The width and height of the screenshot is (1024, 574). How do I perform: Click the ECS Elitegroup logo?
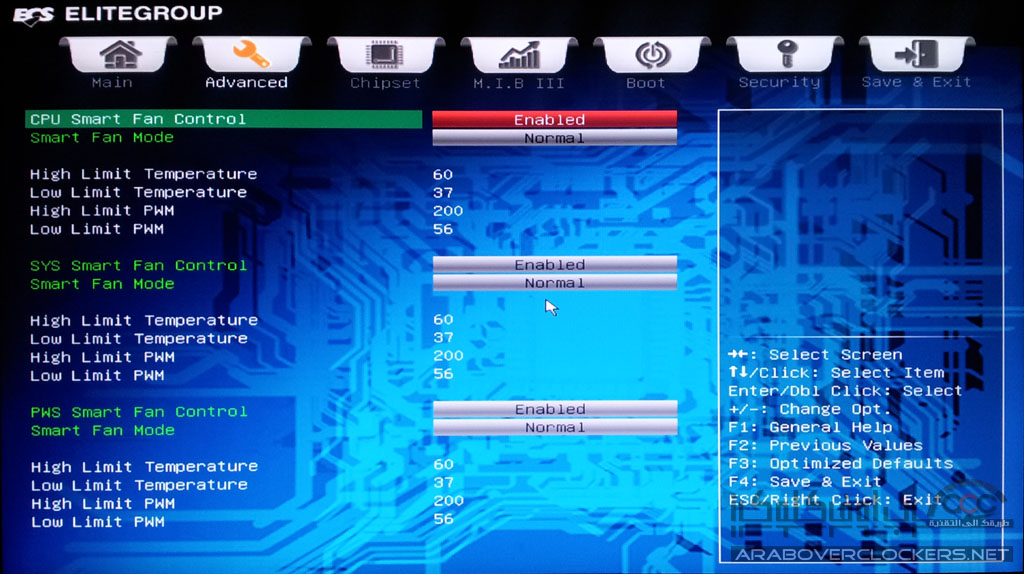point(118,14)
